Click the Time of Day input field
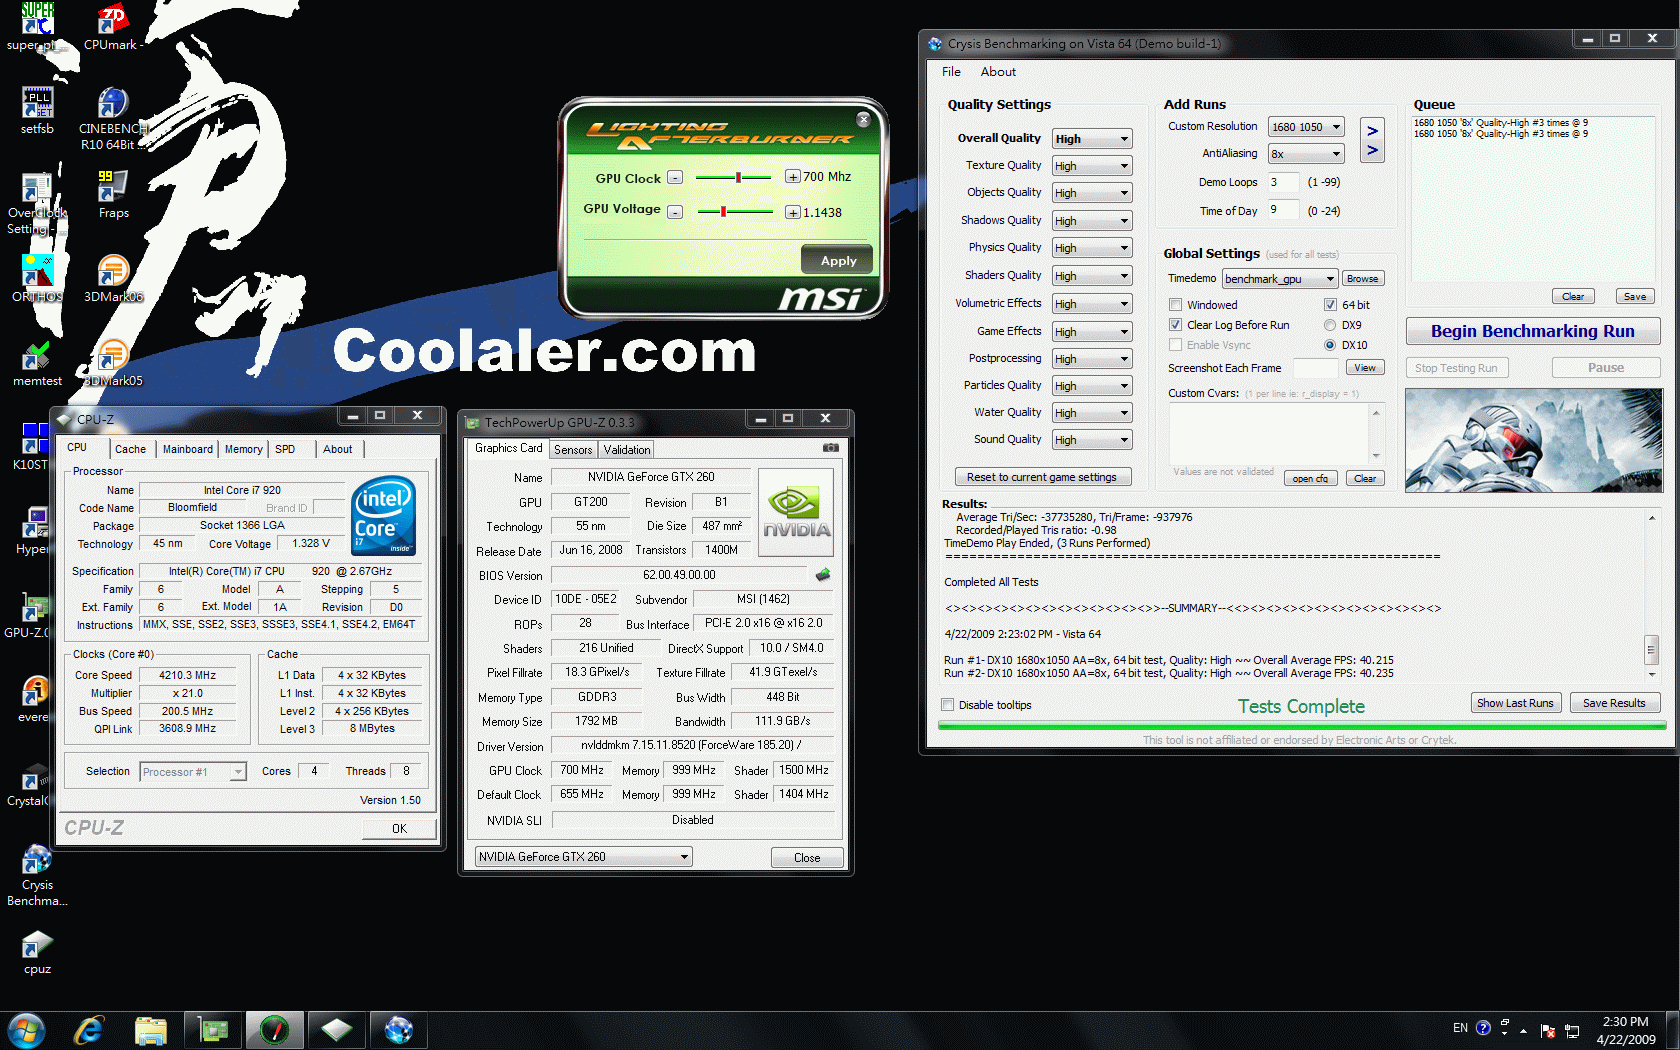This screenshot has height=1050, width=1680. (x=1284, y=210)
